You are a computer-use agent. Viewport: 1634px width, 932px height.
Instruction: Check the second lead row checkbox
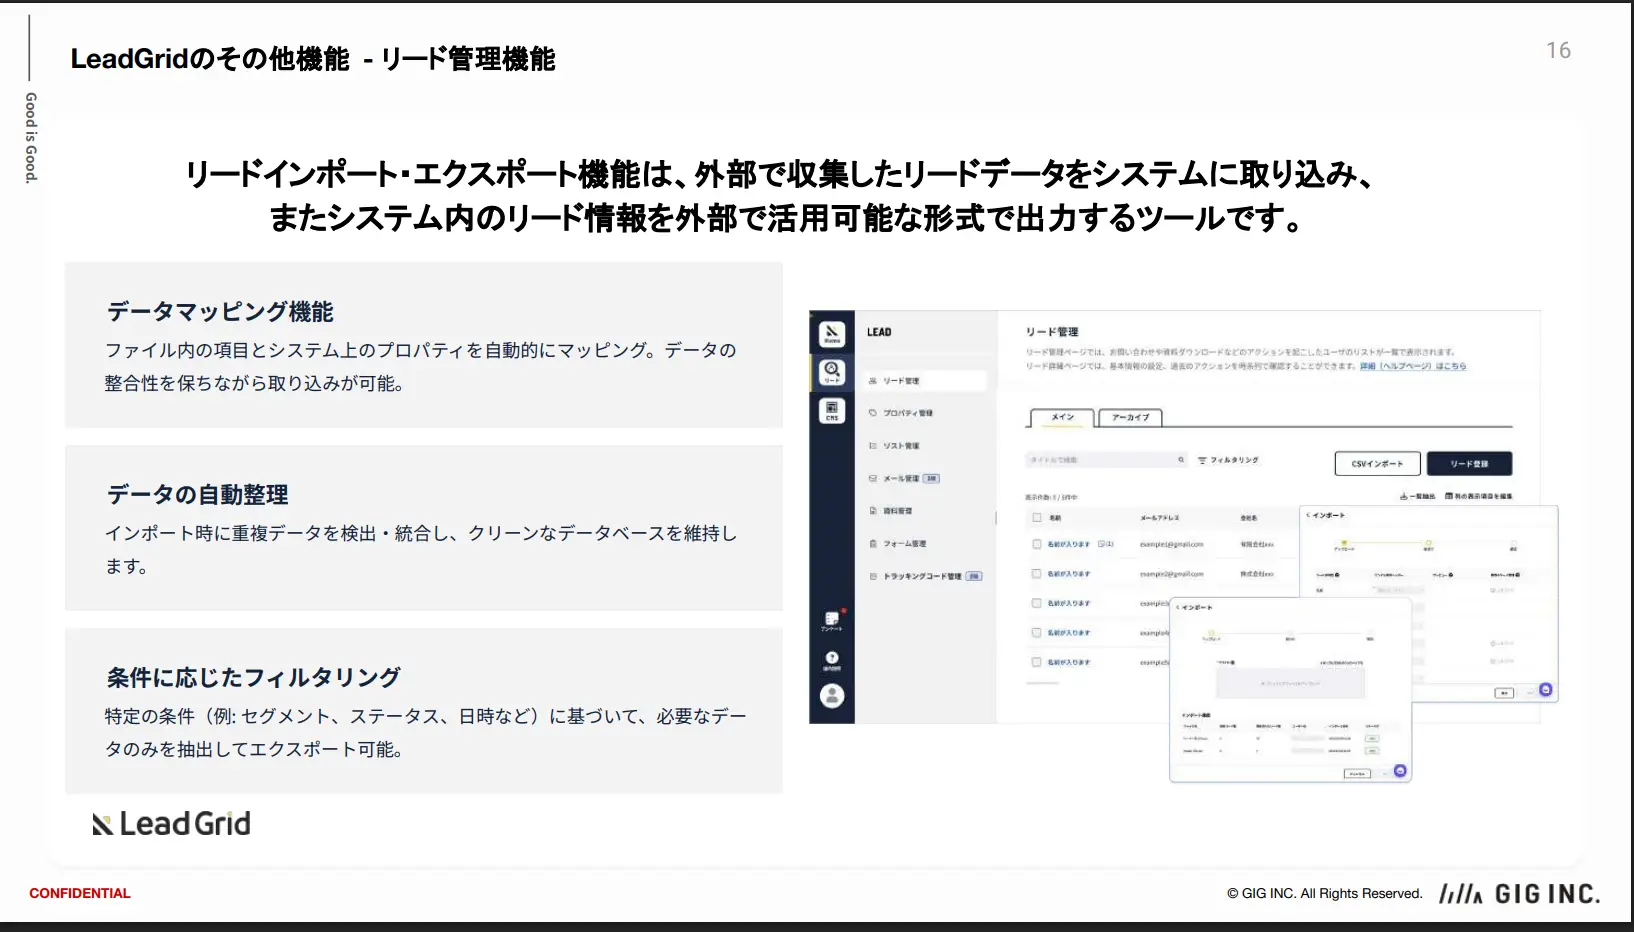coord(1037,574)
